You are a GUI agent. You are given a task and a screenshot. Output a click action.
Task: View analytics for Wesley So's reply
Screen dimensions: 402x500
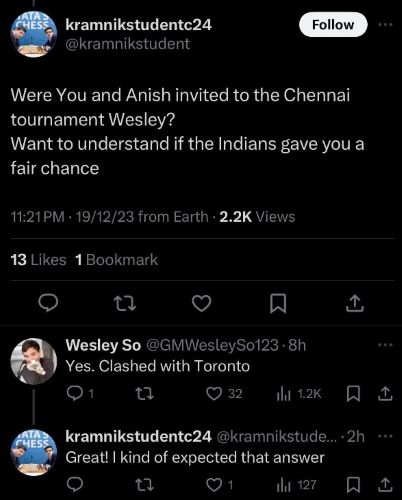(299, 394)
